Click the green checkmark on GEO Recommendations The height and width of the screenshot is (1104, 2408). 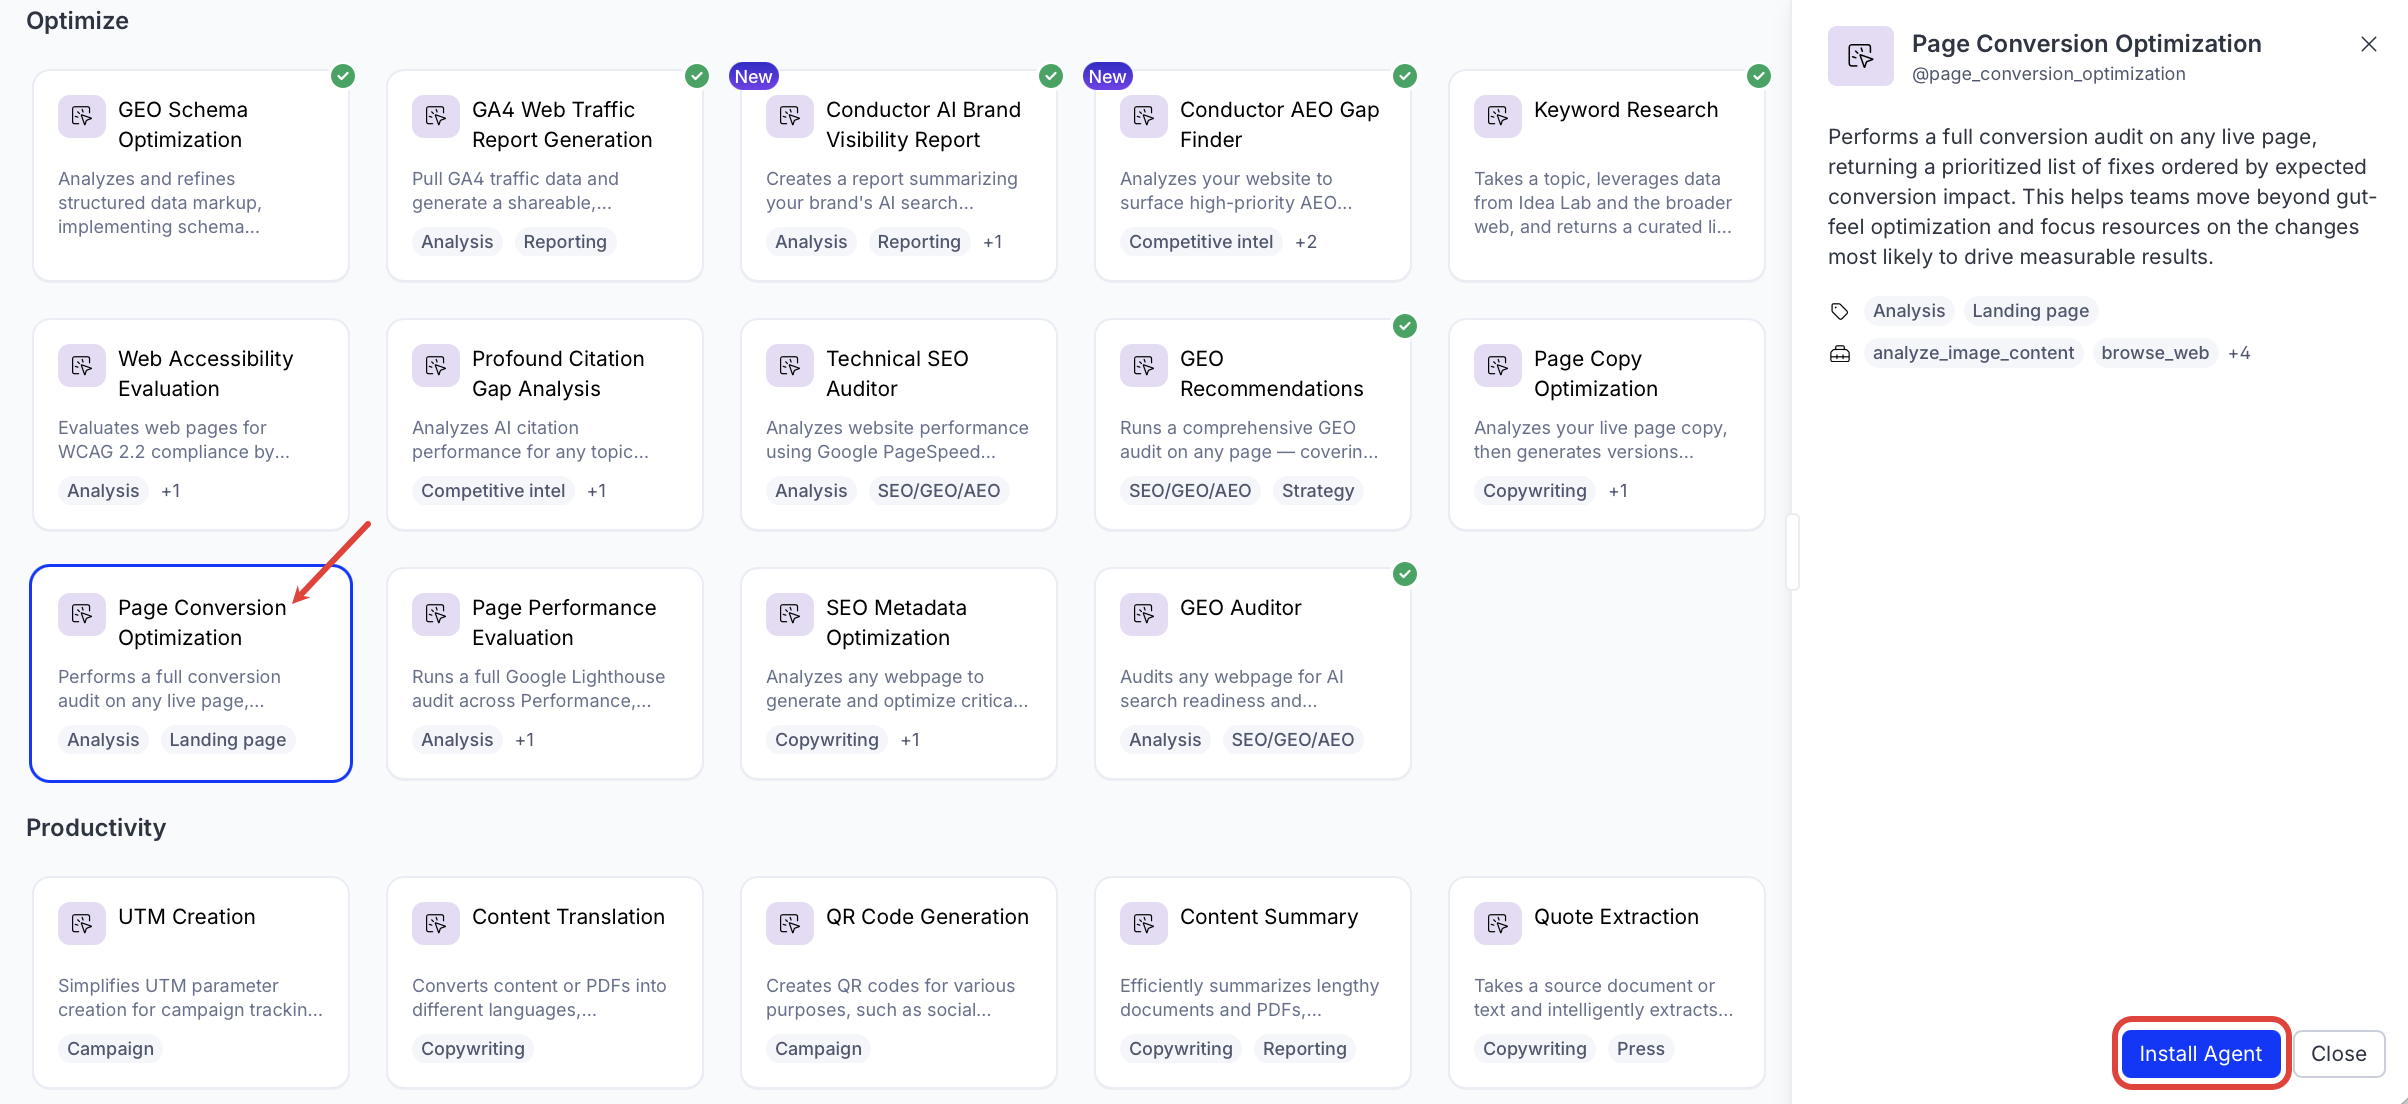(x=1405, y=326)
